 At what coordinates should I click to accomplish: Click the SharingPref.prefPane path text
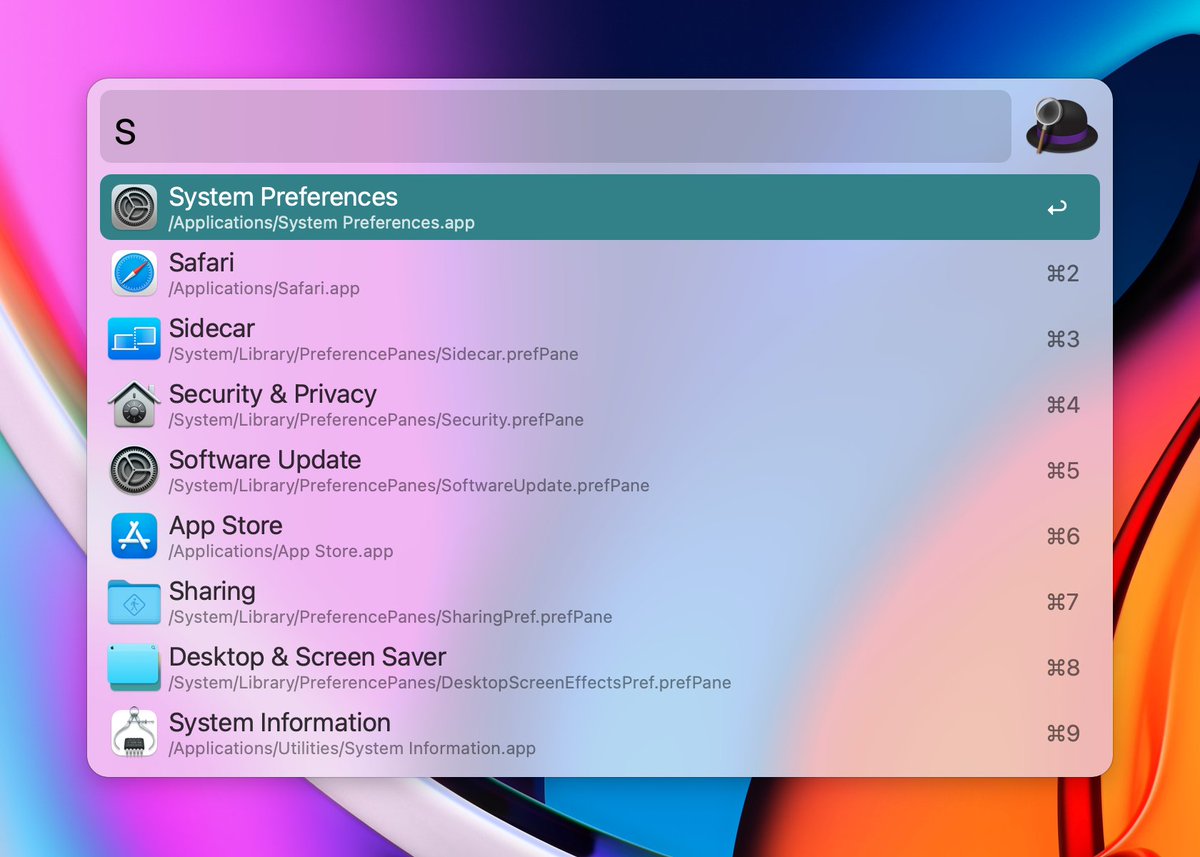tap(390, 617)
